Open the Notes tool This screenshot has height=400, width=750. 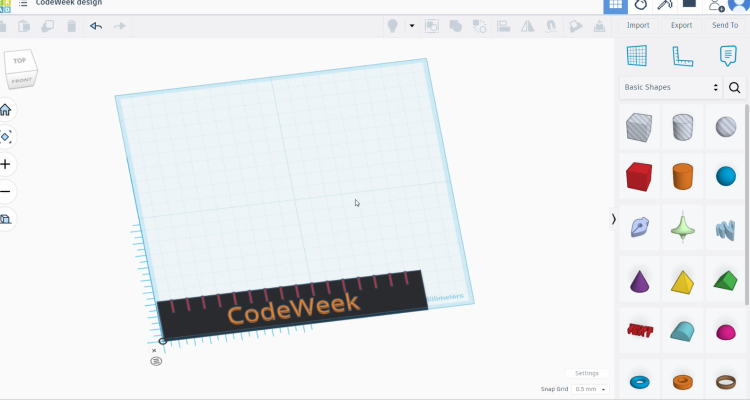pos(728,56)
